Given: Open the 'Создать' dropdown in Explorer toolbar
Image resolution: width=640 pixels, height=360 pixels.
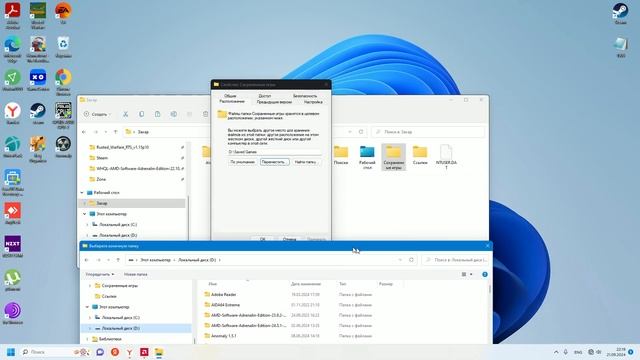Looking at the screenshot, I should point(97,114).
